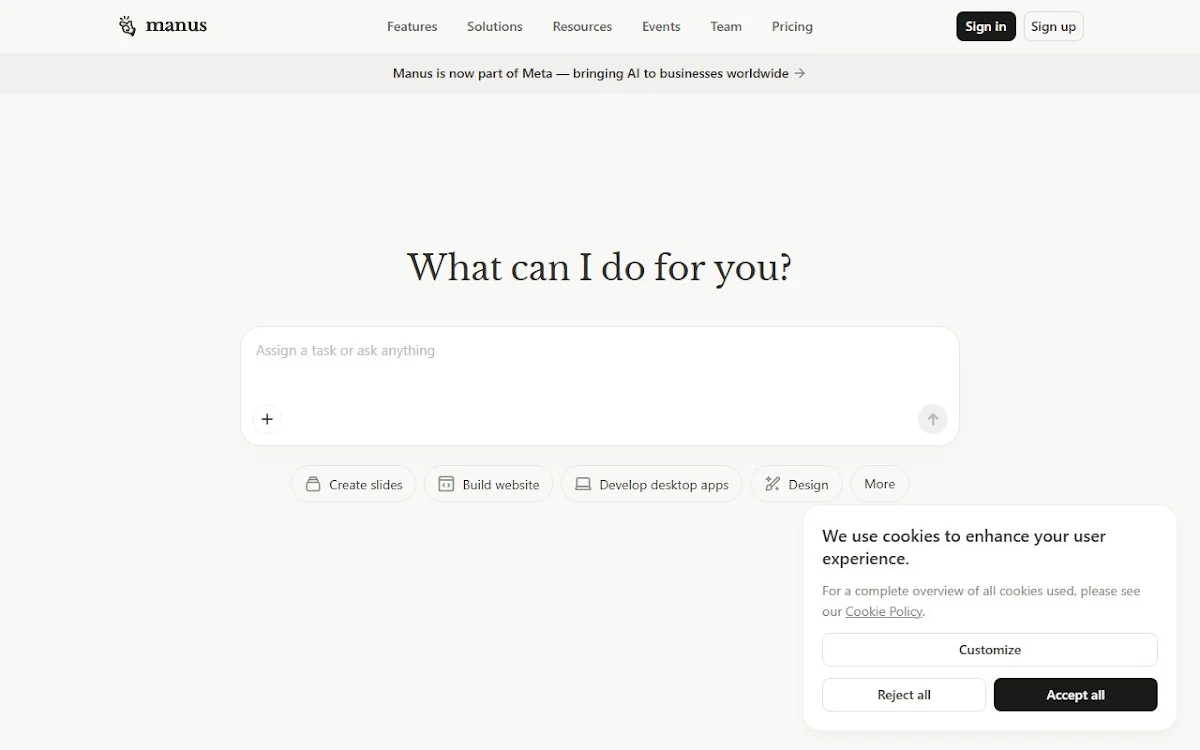Click the arrow icon after Meta announcement
Image resolution: width=1200 pixels, height=750 pixels.
point(800,73)
